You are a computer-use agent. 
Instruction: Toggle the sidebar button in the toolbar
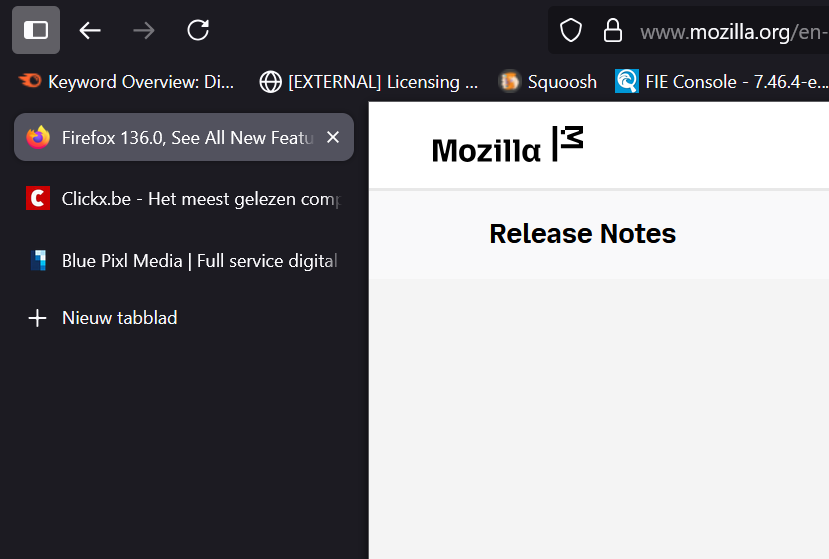(x=36, y=30)
